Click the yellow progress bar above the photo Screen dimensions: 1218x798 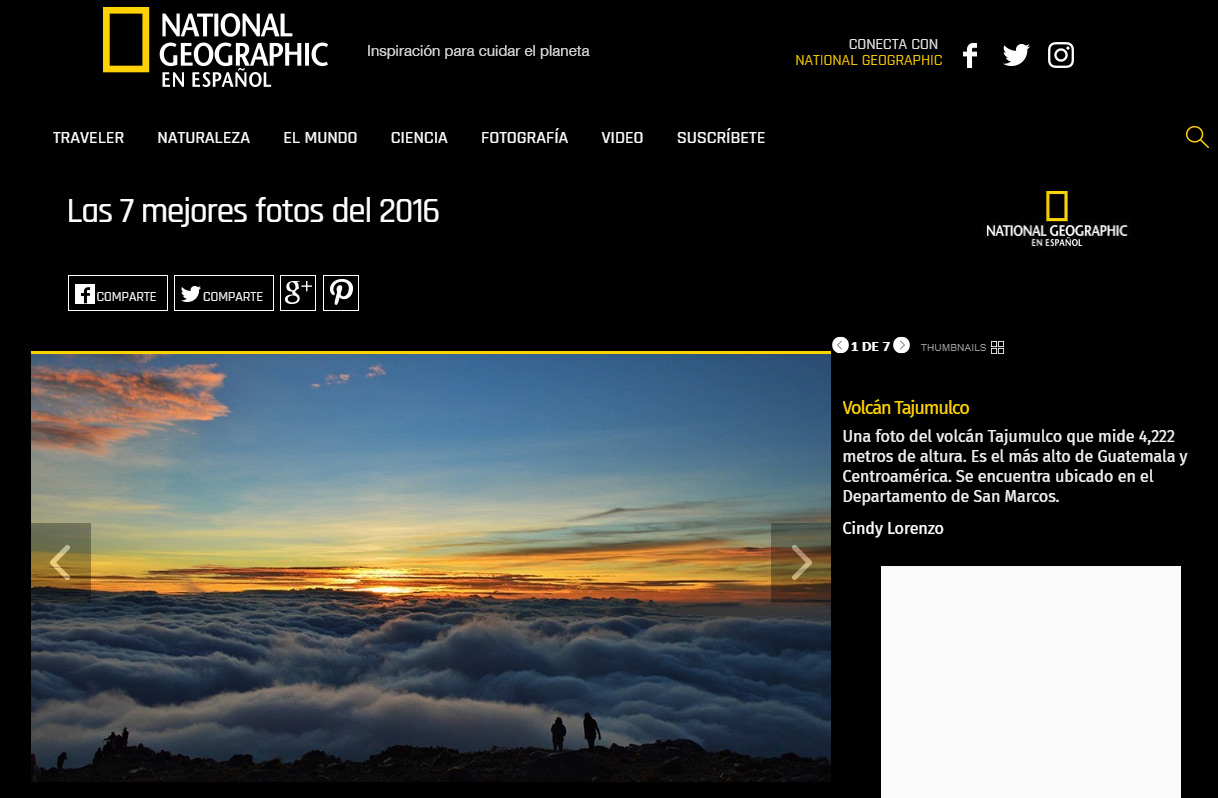(431, 352)
